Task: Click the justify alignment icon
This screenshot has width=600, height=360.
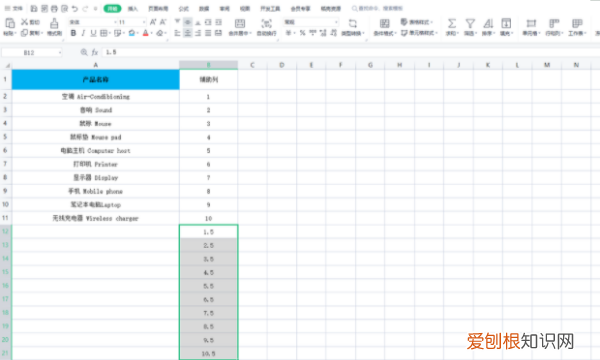Action: [x=208, y=33]
